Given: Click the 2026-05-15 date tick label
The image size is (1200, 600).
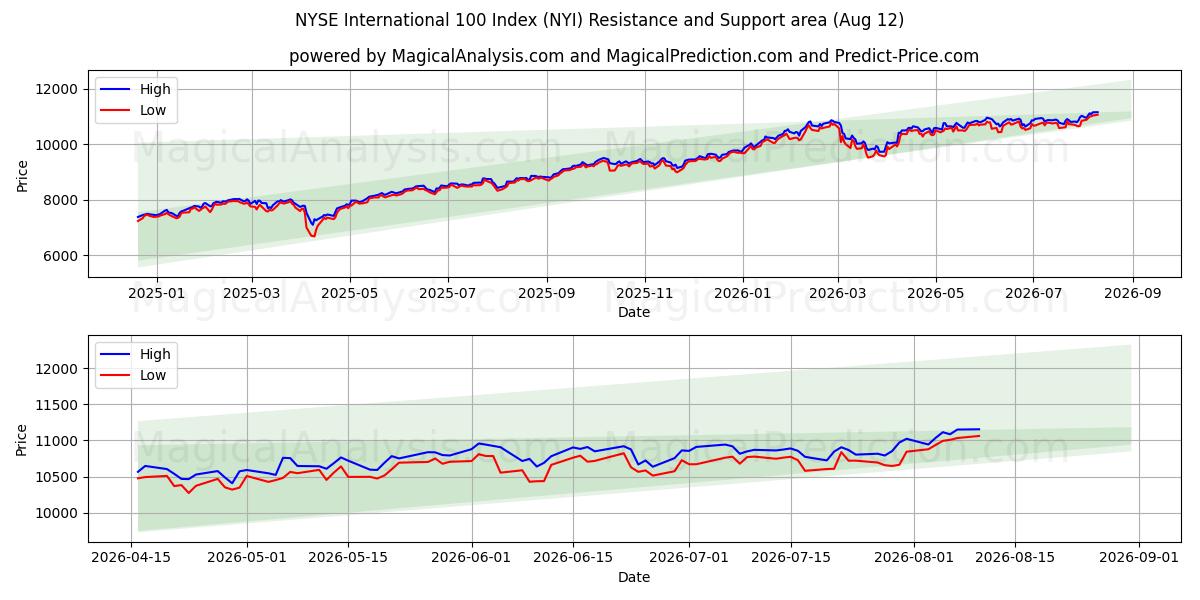Looking at the screenshot, I should pyautogui.click(x=348, y=558).
